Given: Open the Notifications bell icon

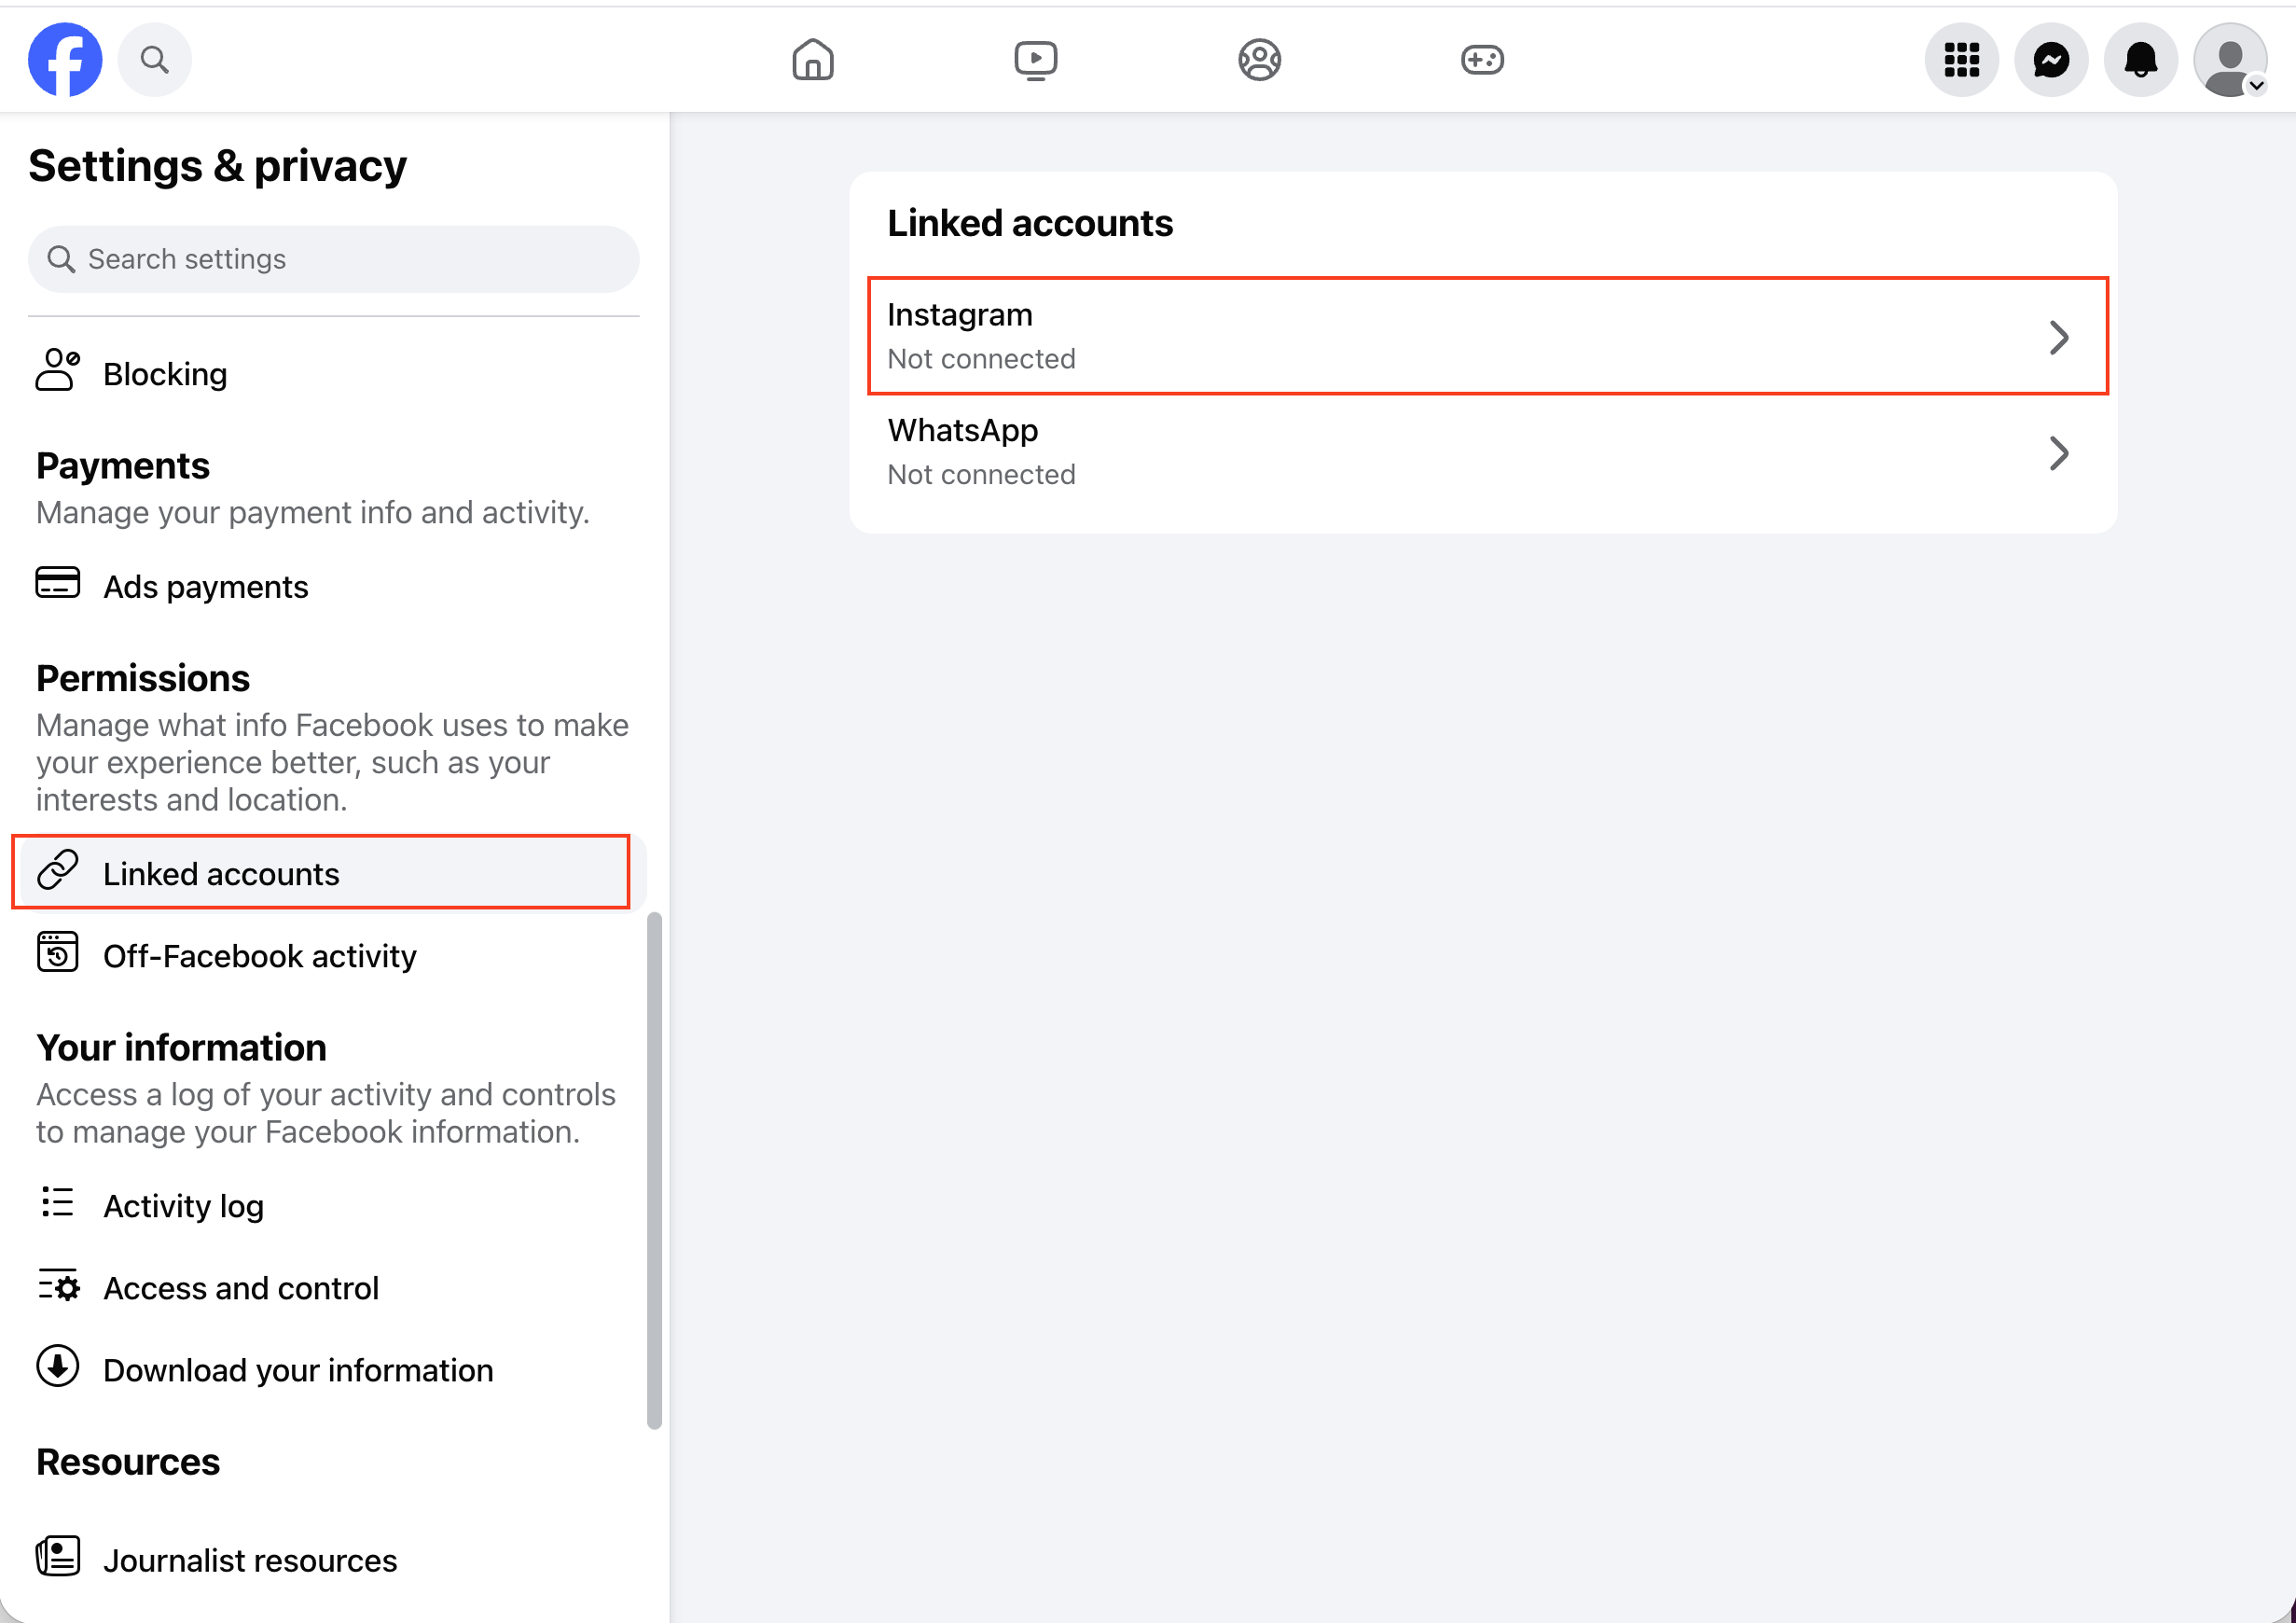Looking at the screenshot, I should (x=2141, y=60).
